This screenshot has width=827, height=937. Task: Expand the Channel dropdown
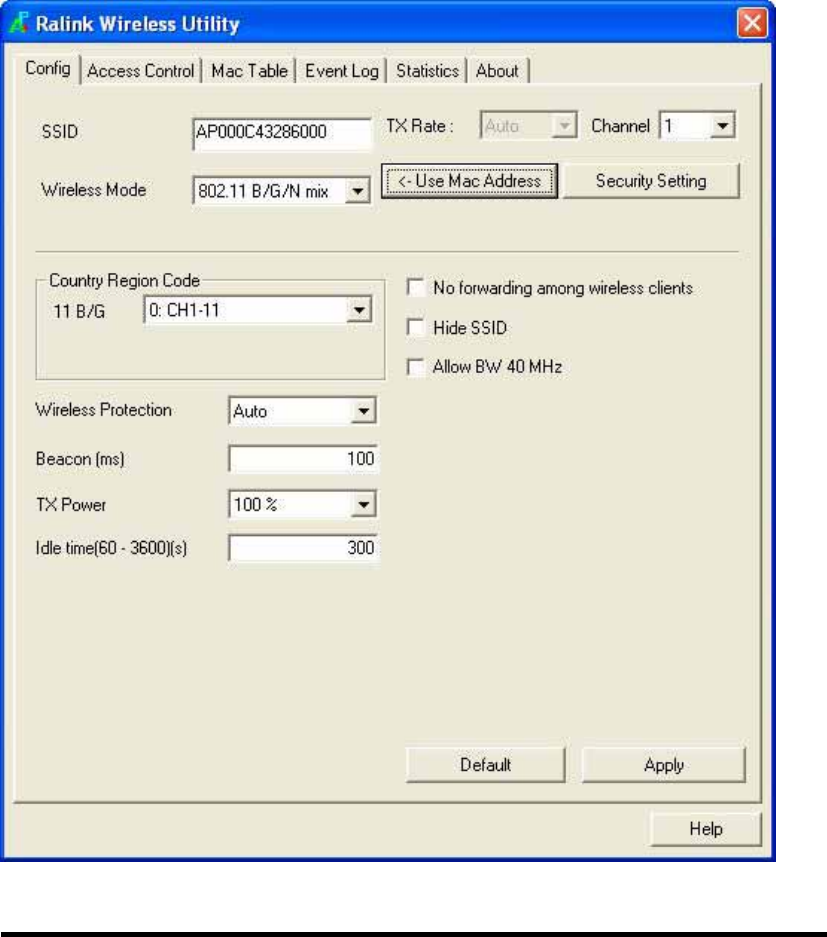697,125
